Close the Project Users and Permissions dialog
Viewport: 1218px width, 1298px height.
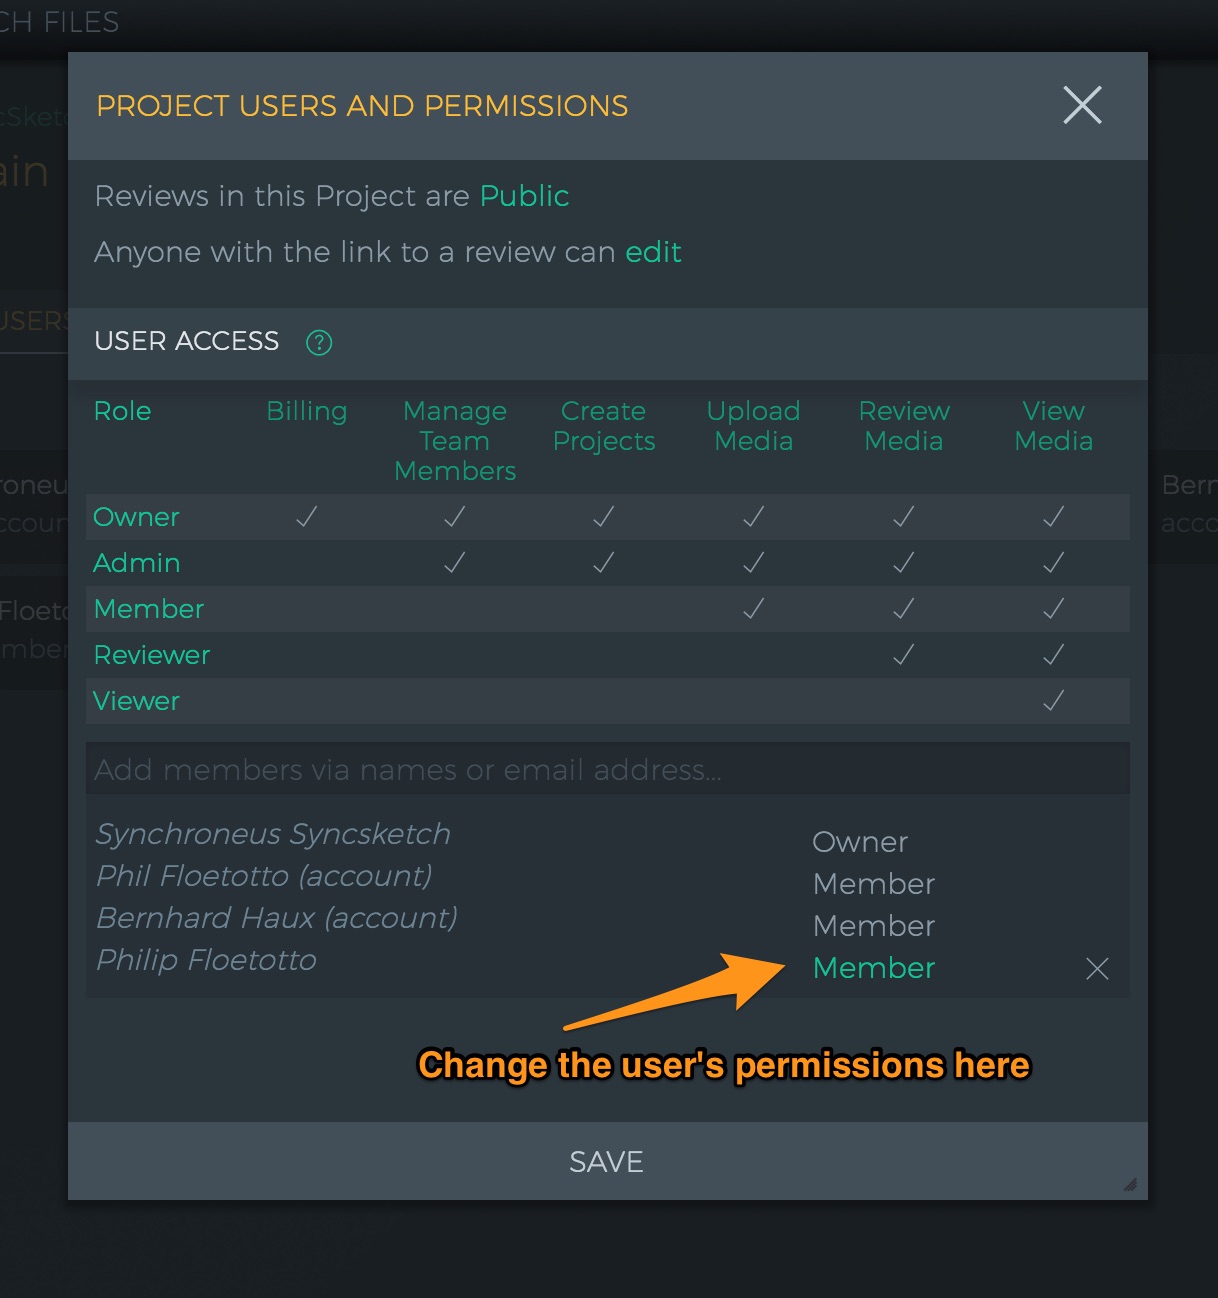coord(1082,105)
